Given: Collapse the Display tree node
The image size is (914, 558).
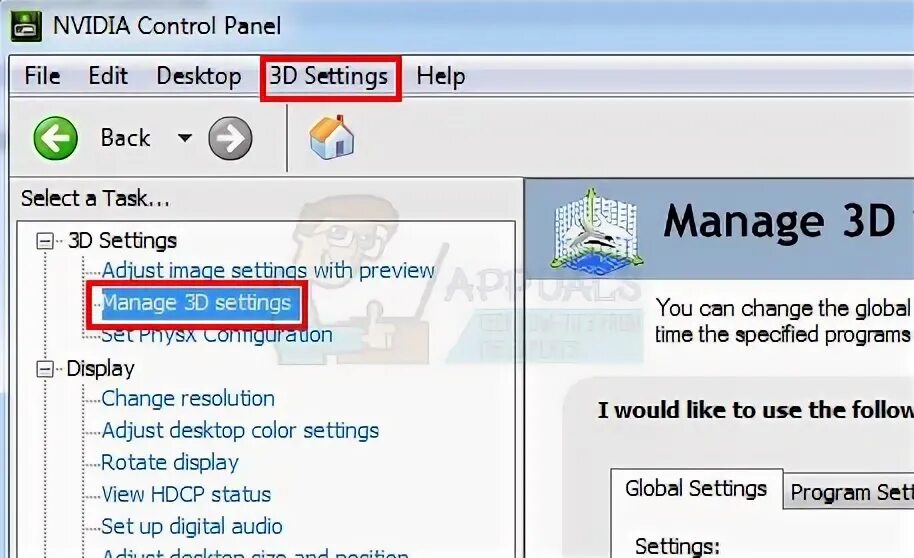Looking at the screenshot, I should [x=45, y=369].
